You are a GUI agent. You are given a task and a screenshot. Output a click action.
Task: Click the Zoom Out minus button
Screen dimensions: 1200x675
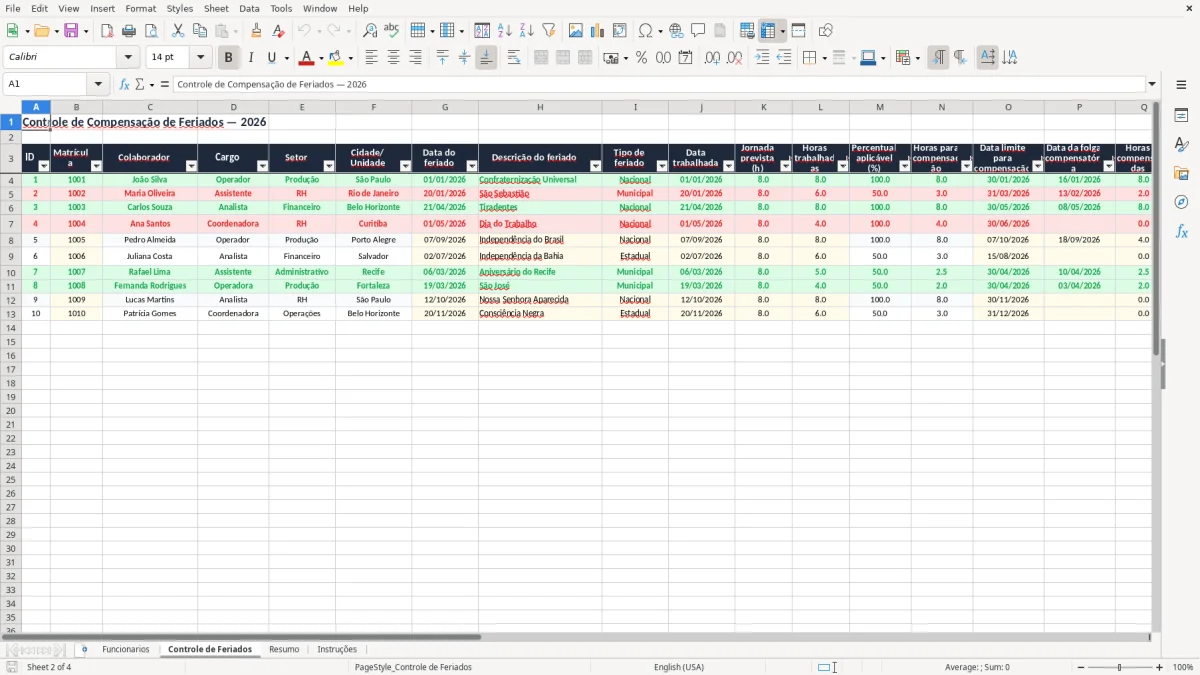point(1081,667)
